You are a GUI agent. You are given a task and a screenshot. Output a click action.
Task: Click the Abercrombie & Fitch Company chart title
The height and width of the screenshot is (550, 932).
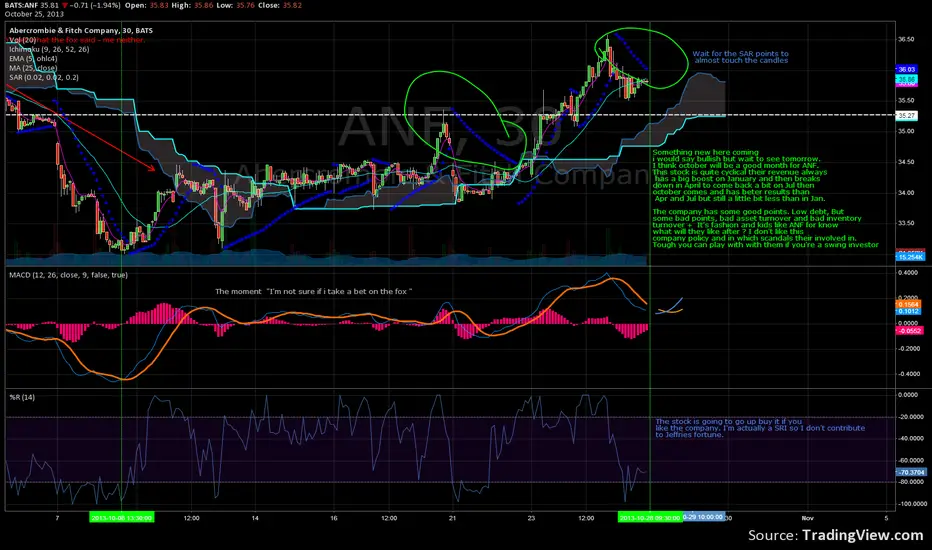click(x=81, y=30)
